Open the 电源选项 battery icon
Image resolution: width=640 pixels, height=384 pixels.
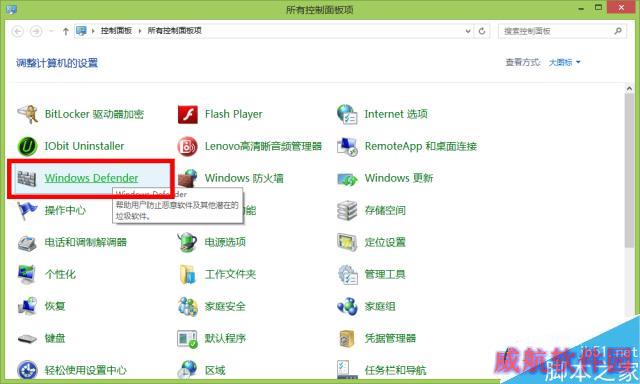(x=187, y=242)
